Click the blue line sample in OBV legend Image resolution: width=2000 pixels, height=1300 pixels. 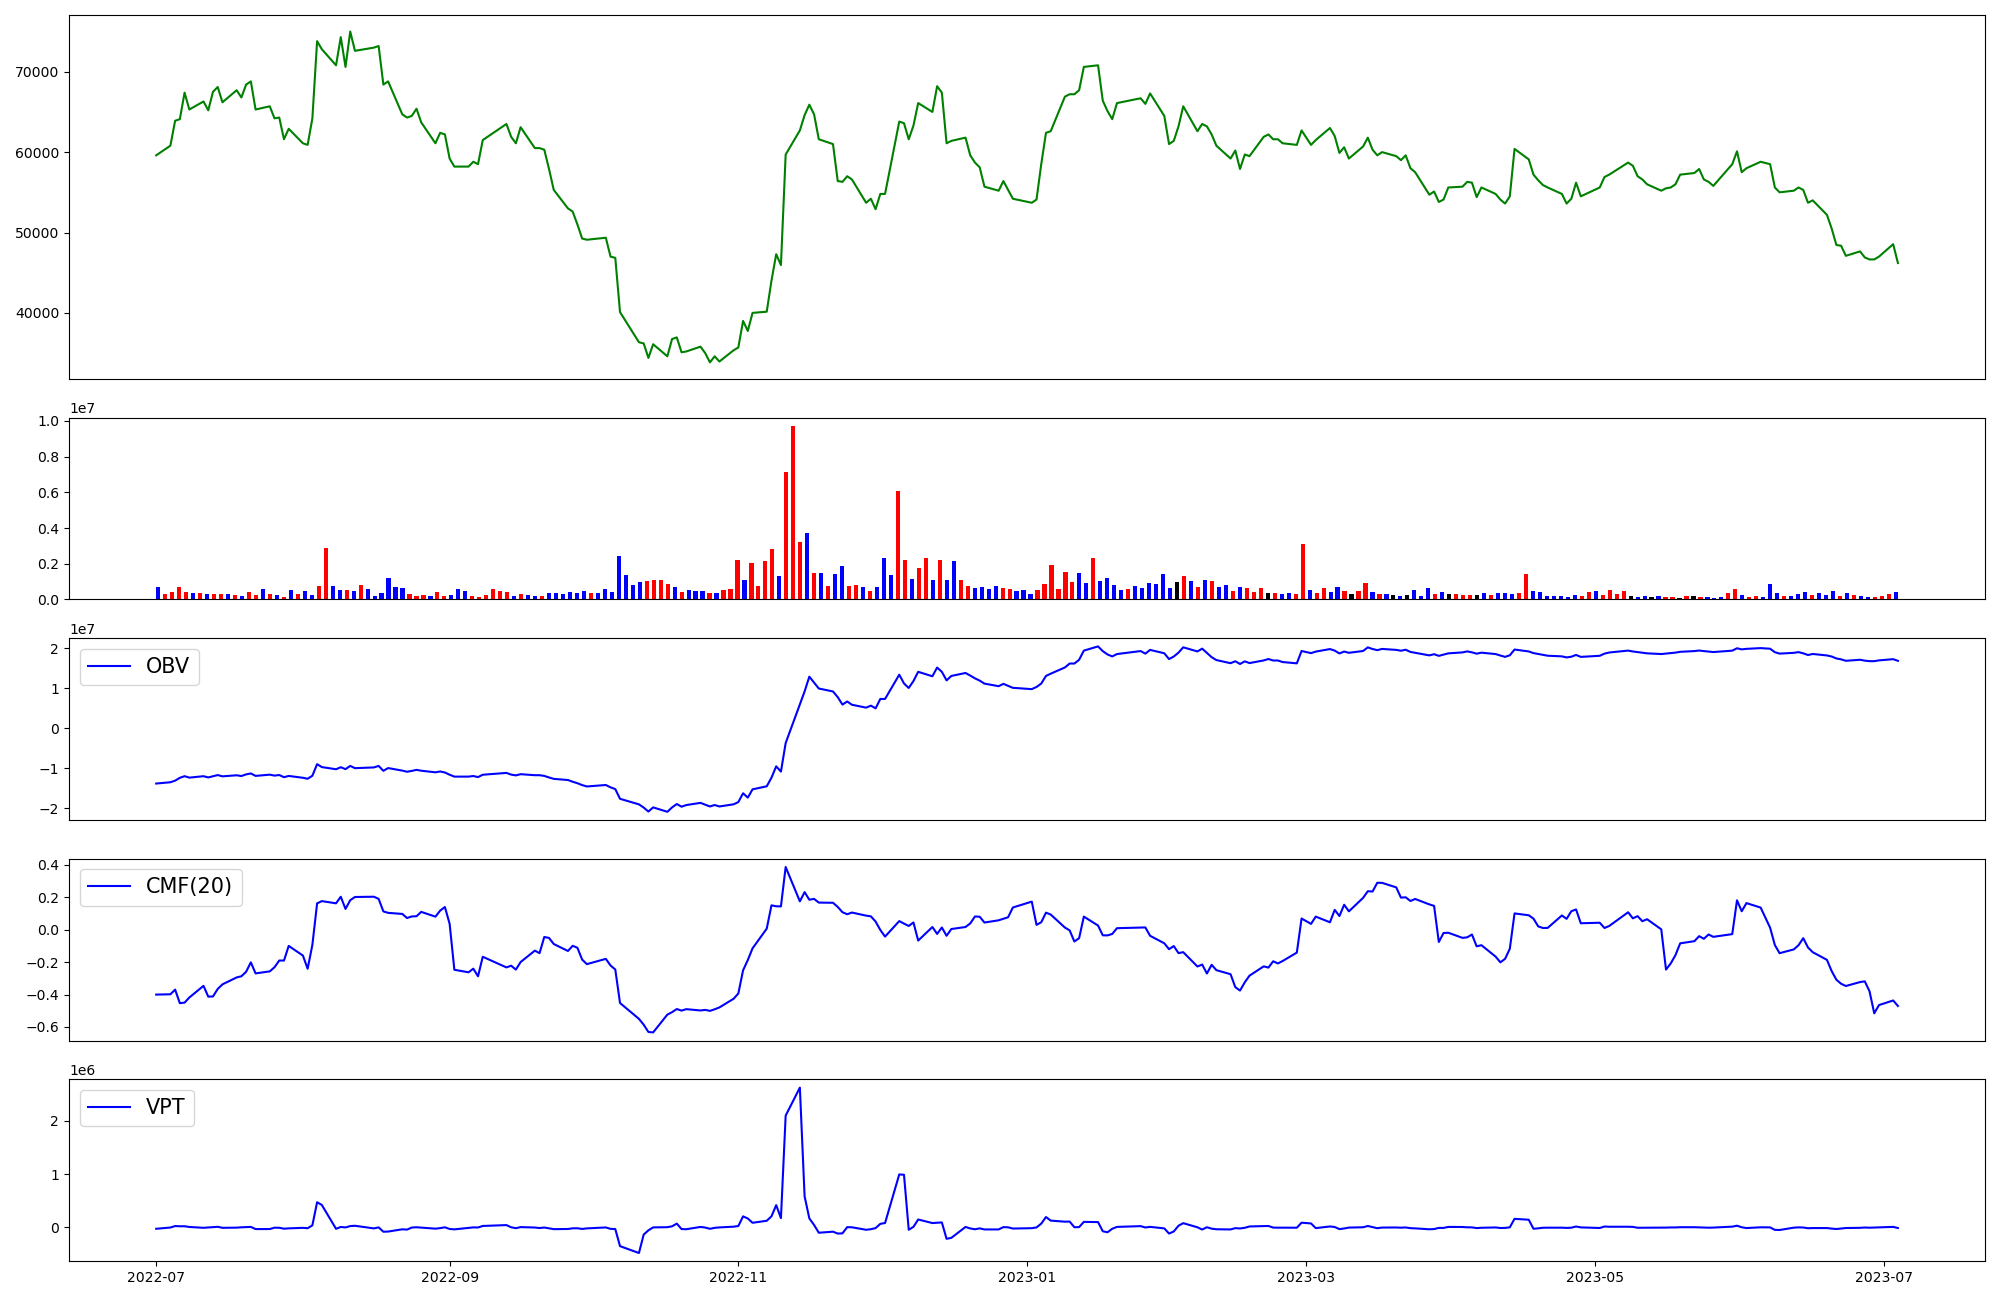pyautogui.click(x=110, y=667)
